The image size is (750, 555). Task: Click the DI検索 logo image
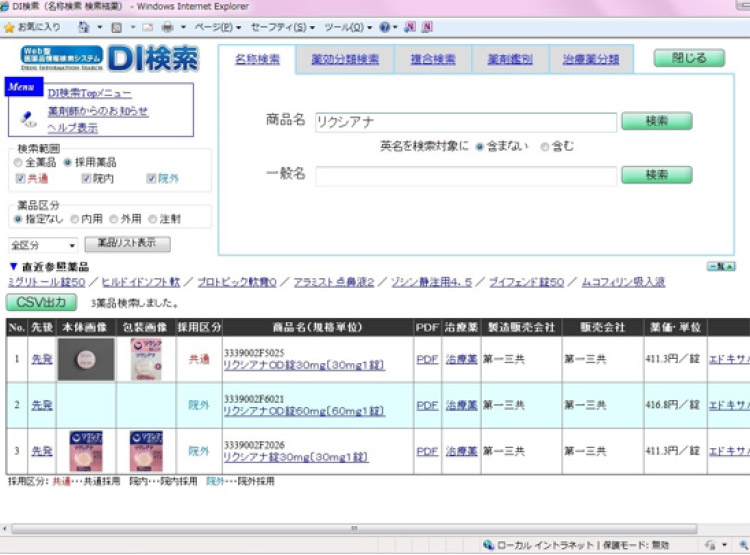(x=110, y=59)
